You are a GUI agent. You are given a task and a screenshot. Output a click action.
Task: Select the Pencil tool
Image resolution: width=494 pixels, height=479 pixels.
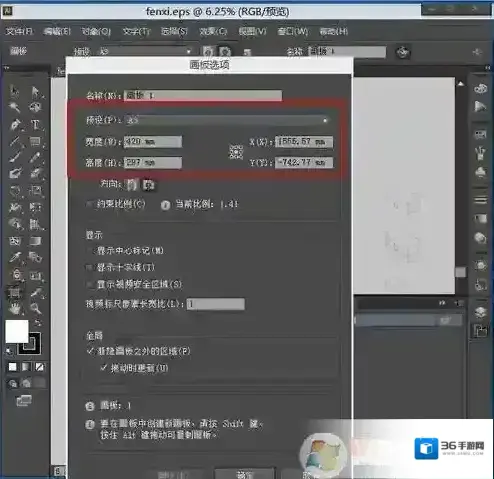(35, 157)
